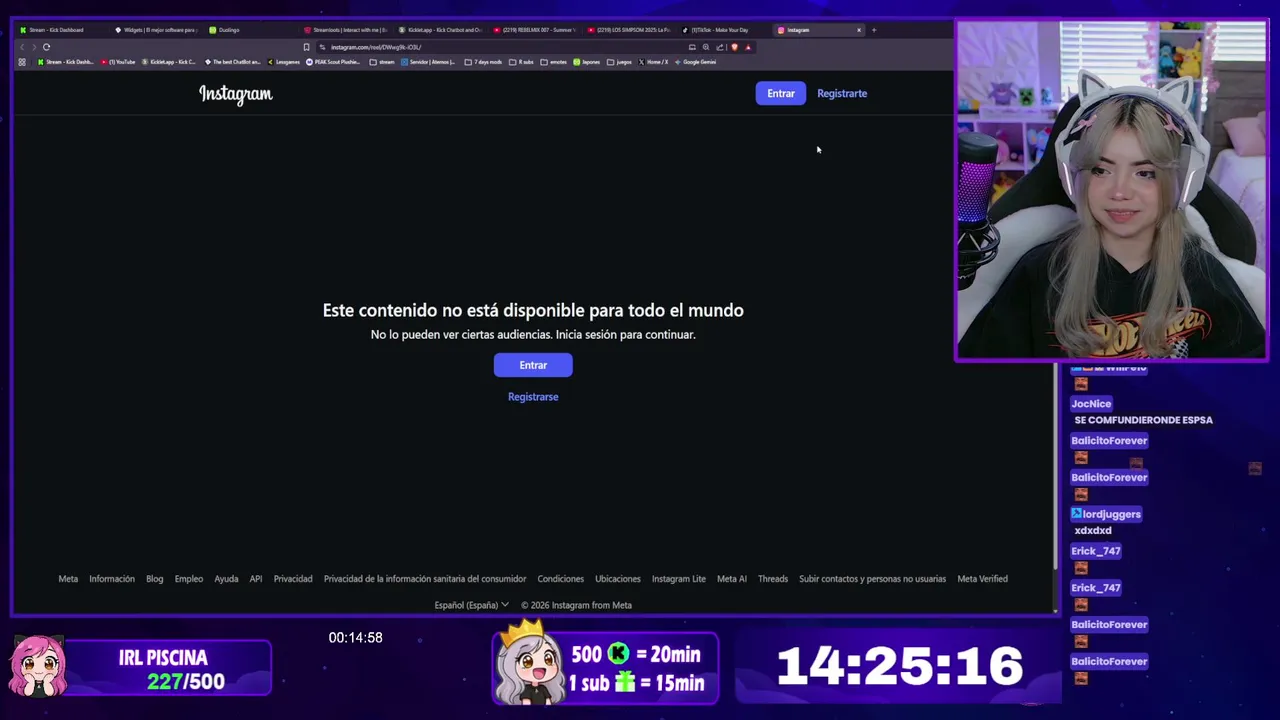Switch to the Duolingo tab
Viewport: 1280px width, 720px height.
[x=250, y=30]
